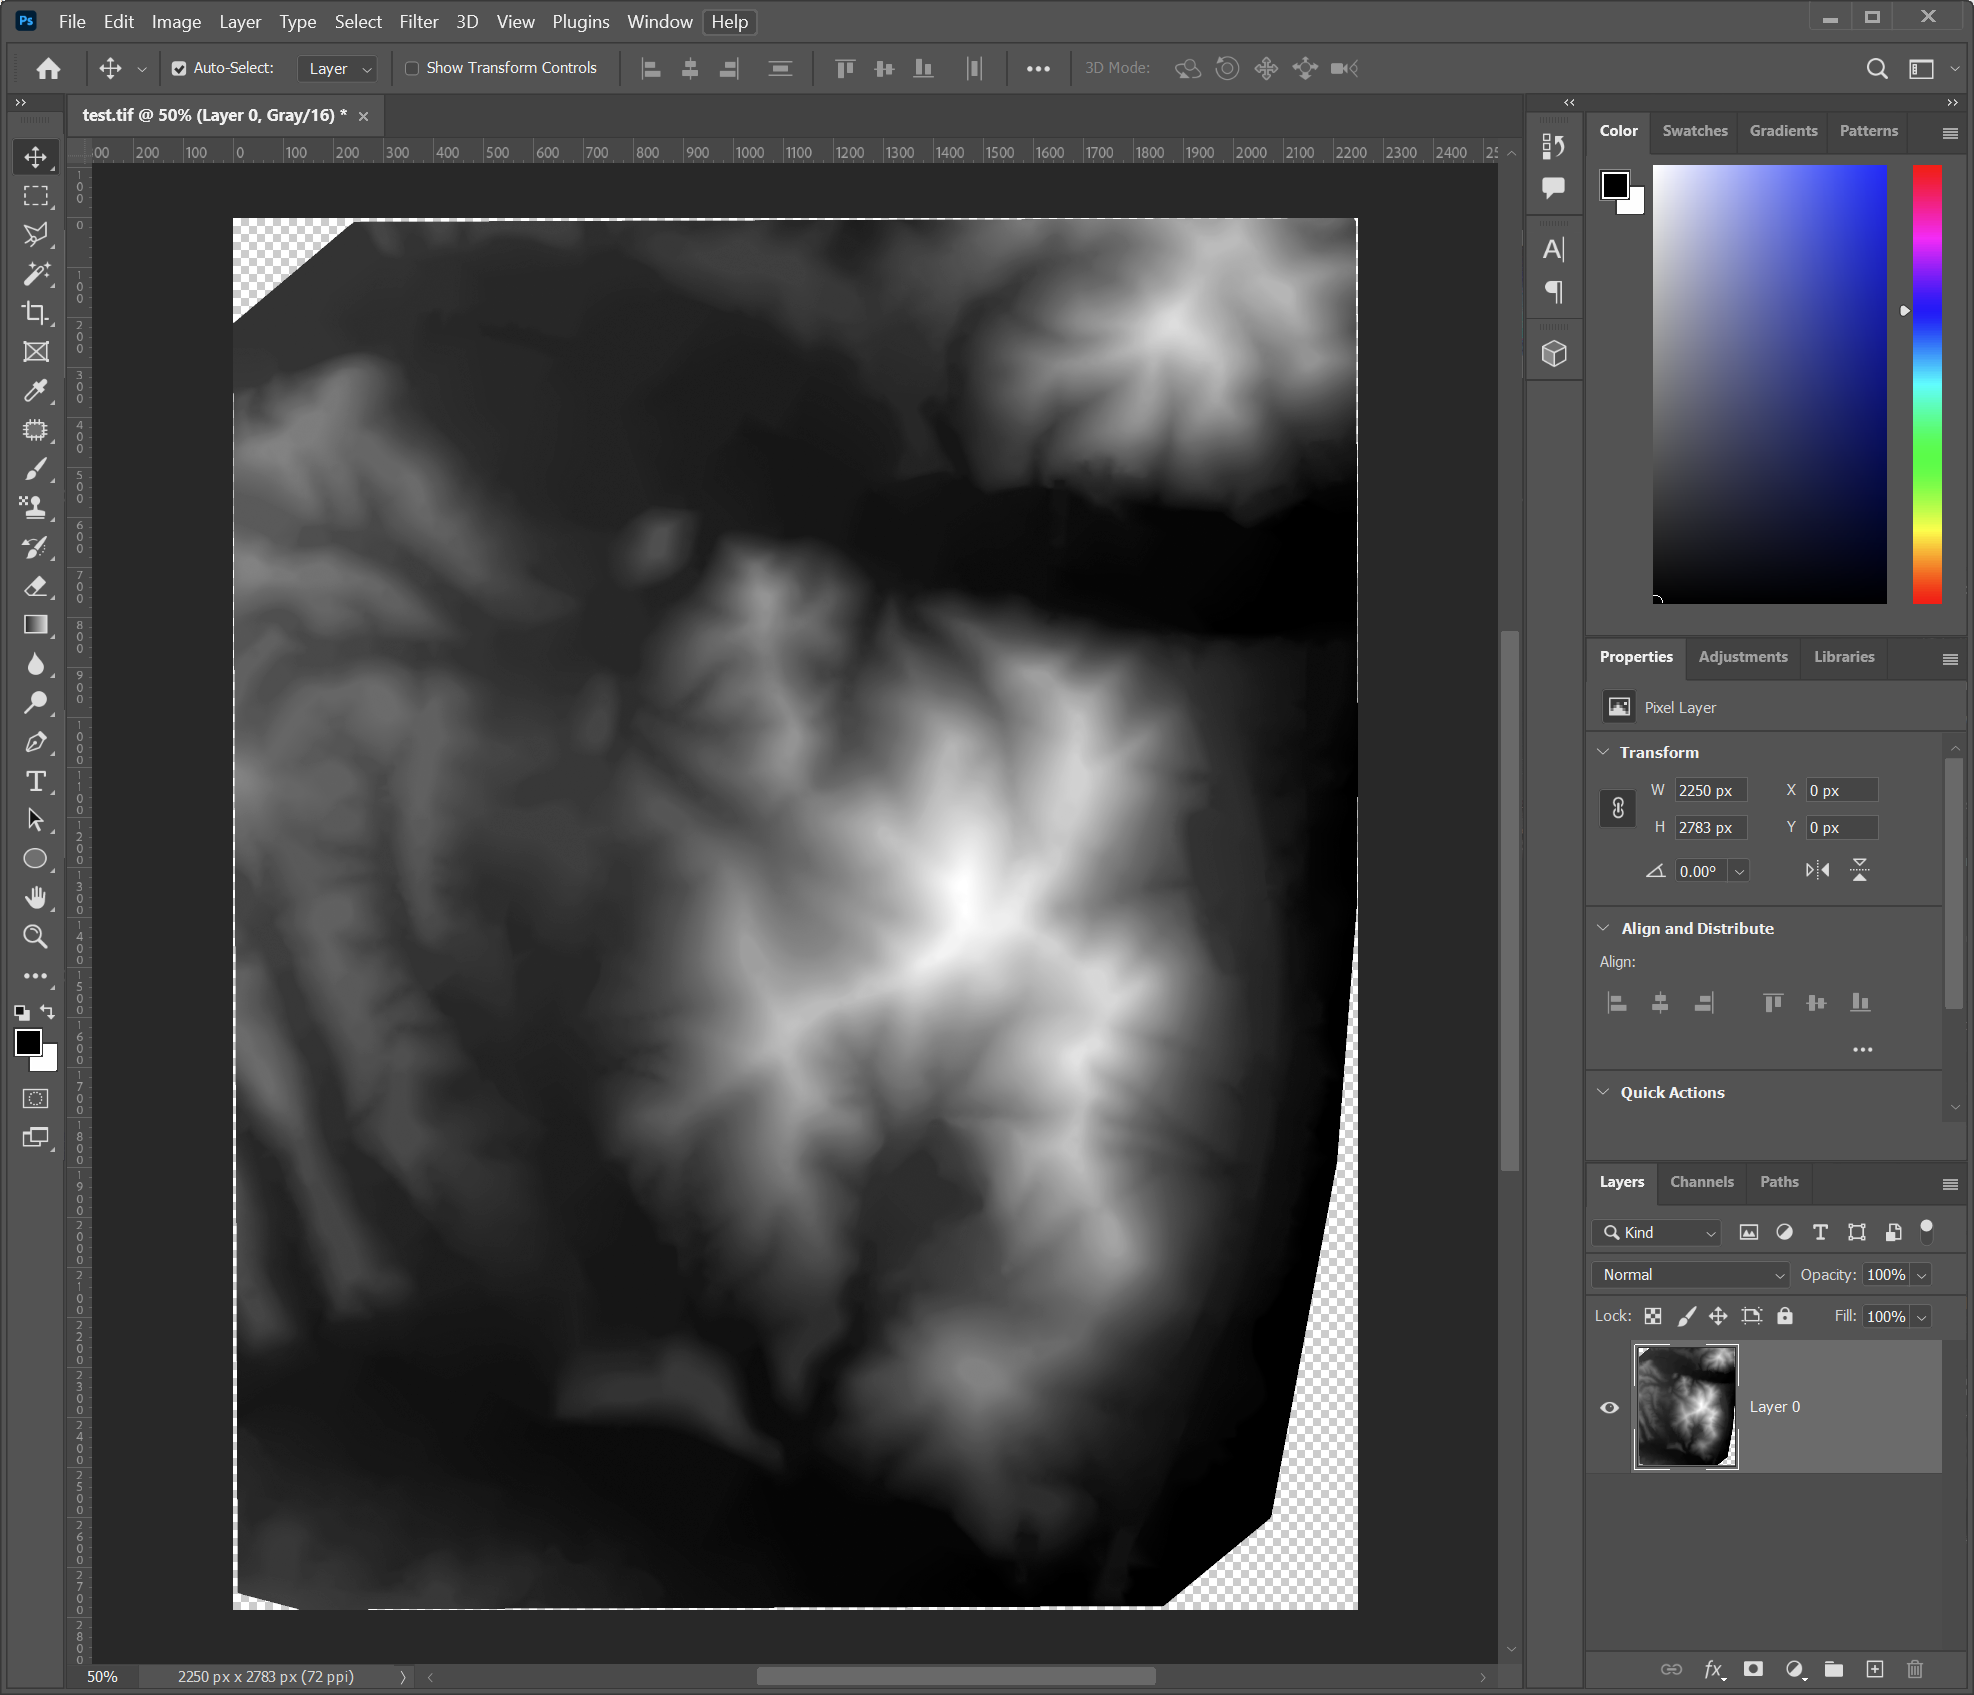Viewport: 1974px width, 1695px height.
Task: Click the hue spectrum slider bar
Action: 1926,385
